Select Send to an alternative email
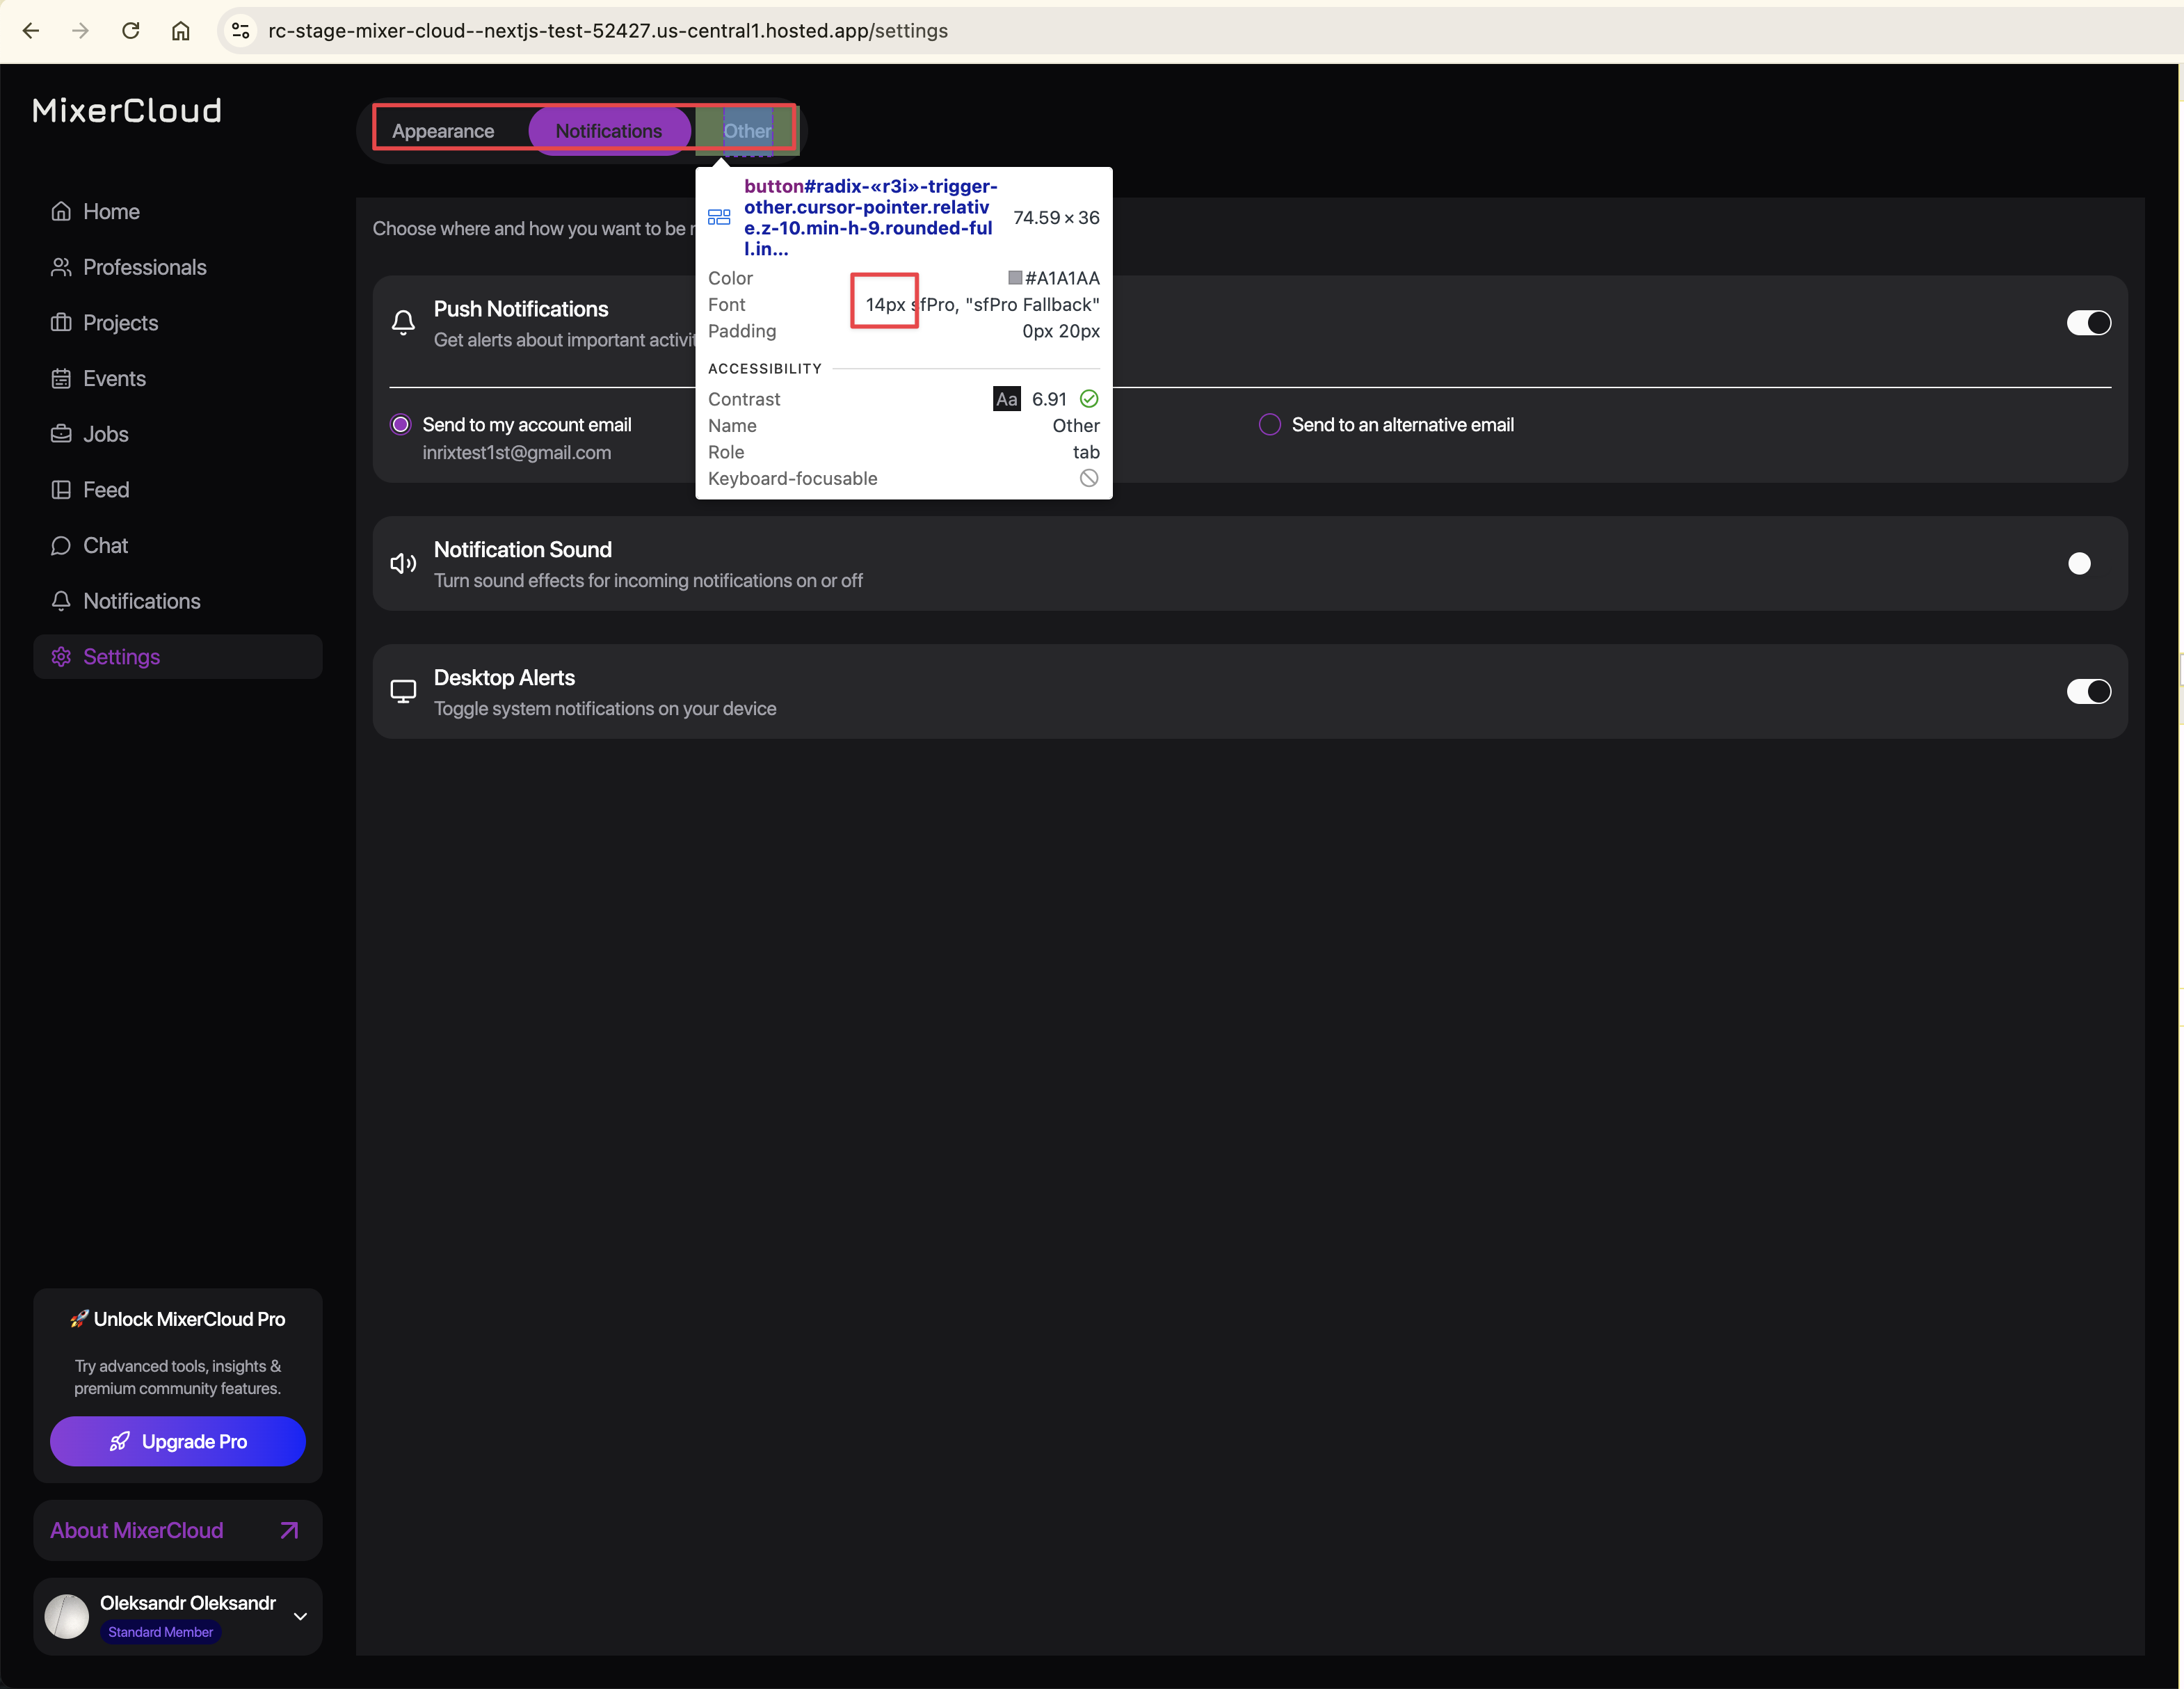Viewport: 2184px width, 1689px height. click(x=1269, y=425)
